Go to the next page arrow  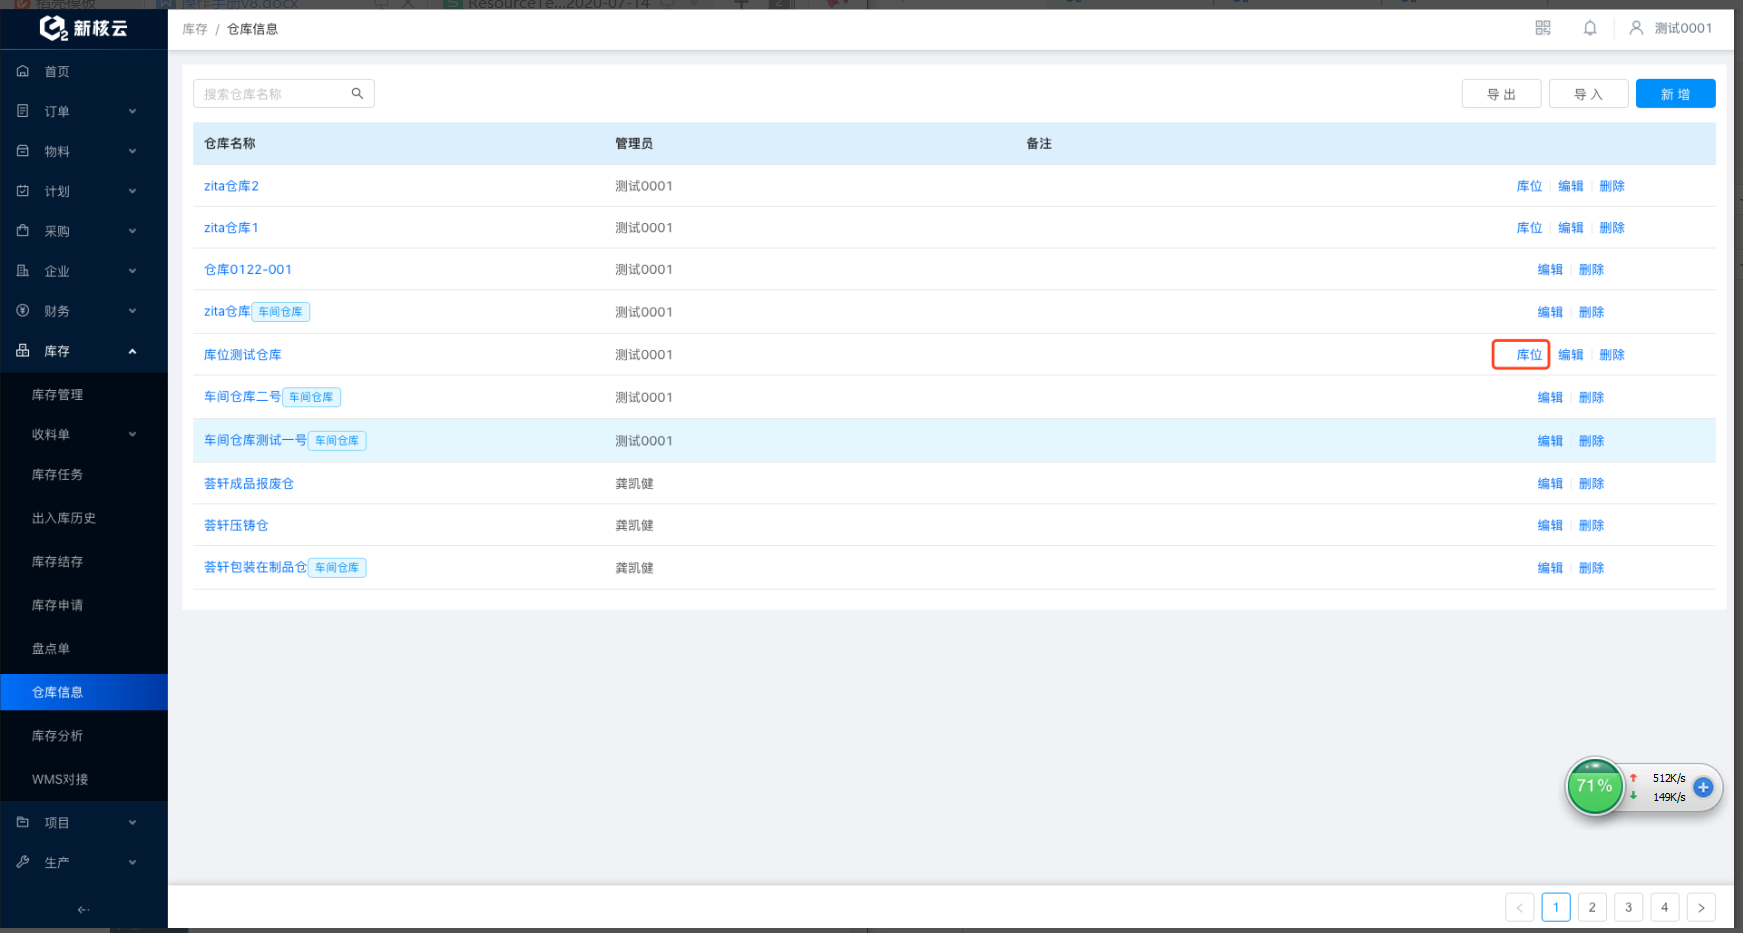[1701, 907]
